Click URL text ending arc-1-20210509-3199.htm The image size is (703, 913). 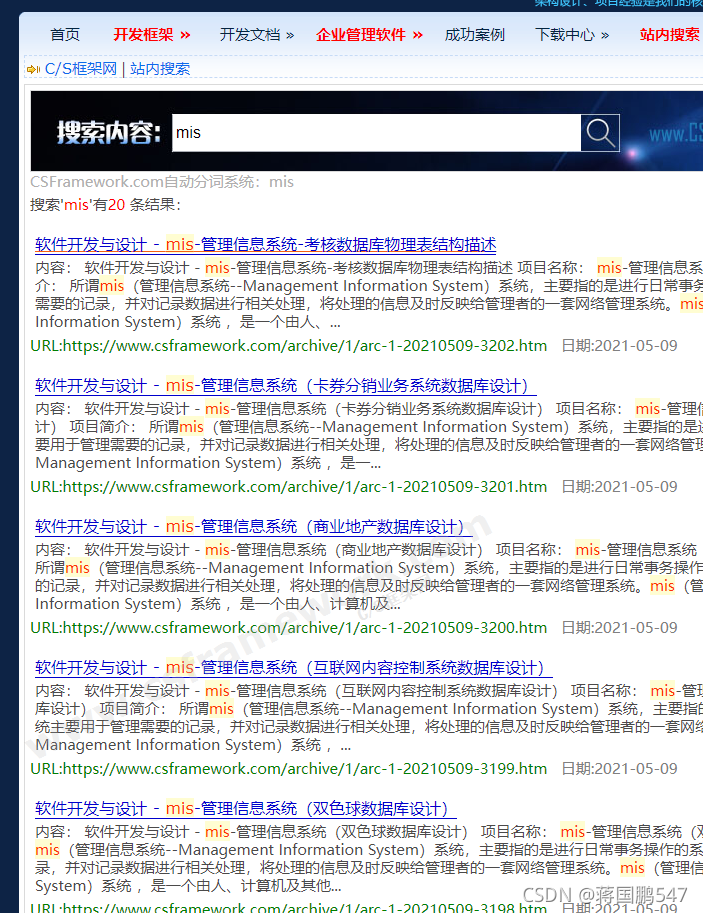[289, 769]
